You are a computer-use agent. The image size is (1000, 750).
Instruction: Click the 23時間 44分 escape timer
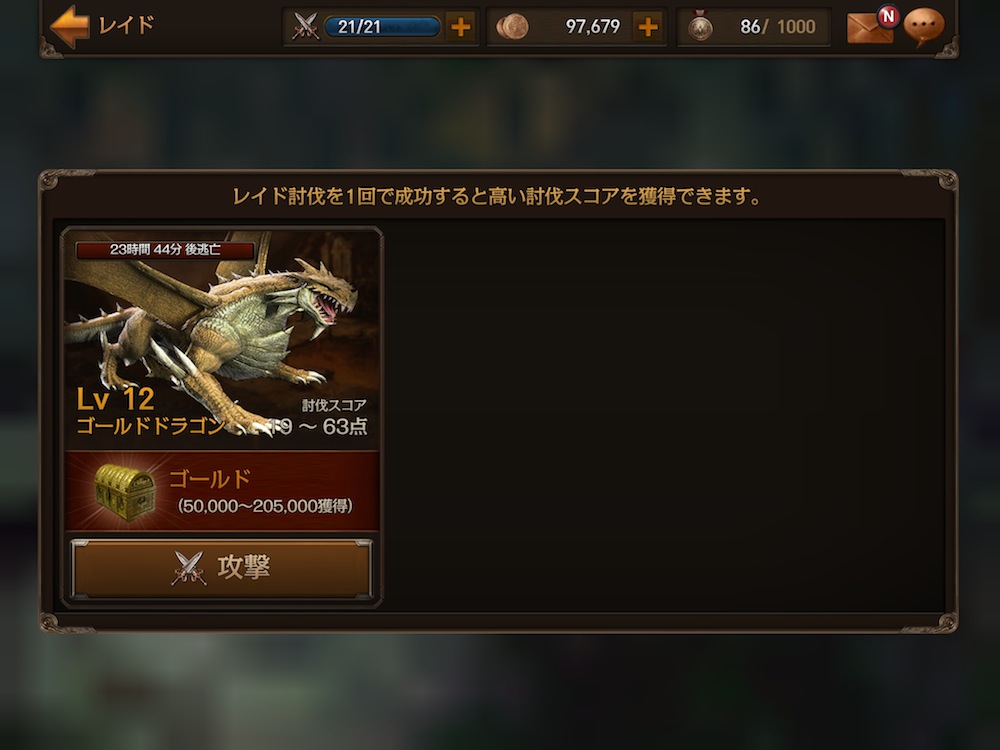165,249
